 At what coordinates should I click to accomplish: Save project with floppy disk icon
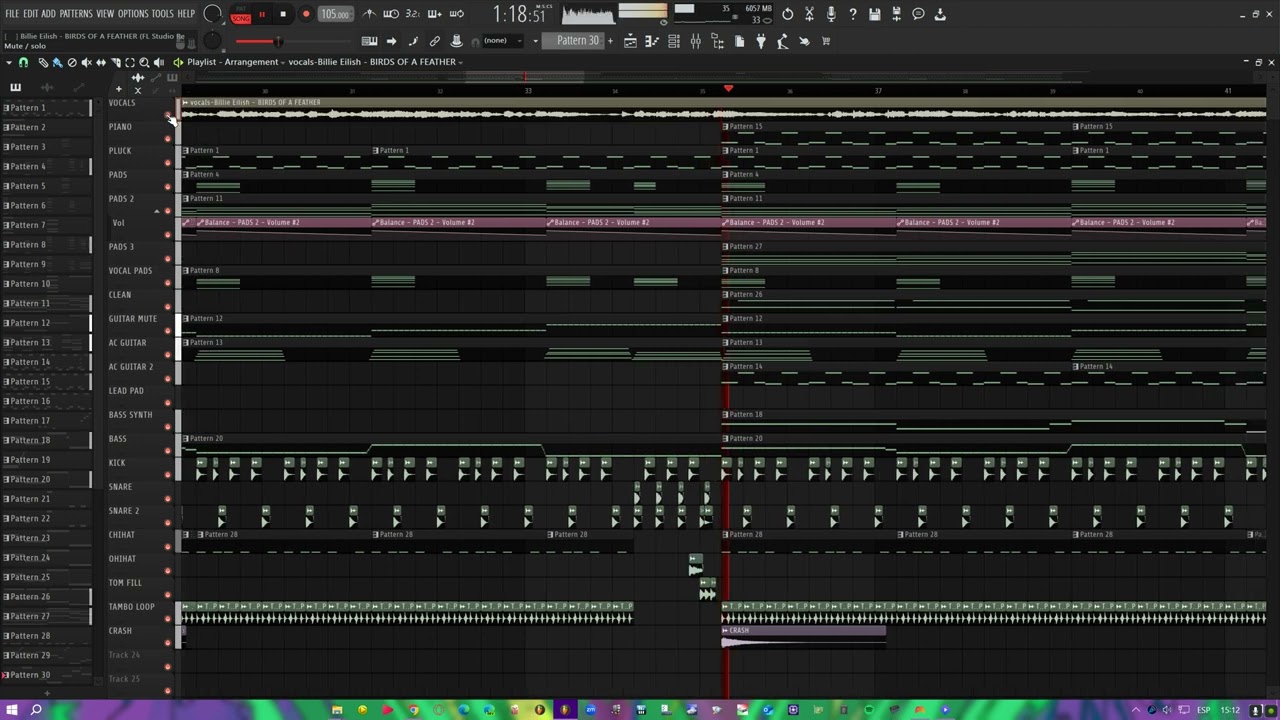[x=875, y=14]
